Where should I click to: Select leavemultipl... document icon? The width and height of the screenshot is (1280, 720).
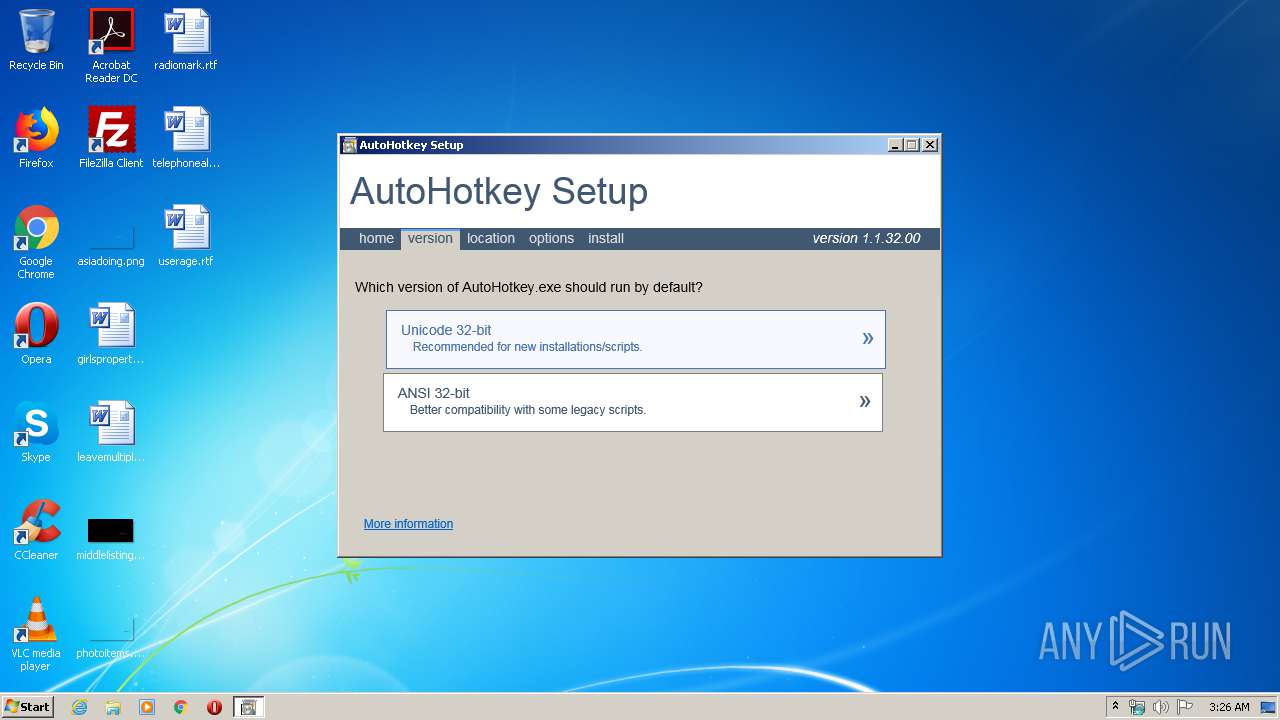[111, 432]
